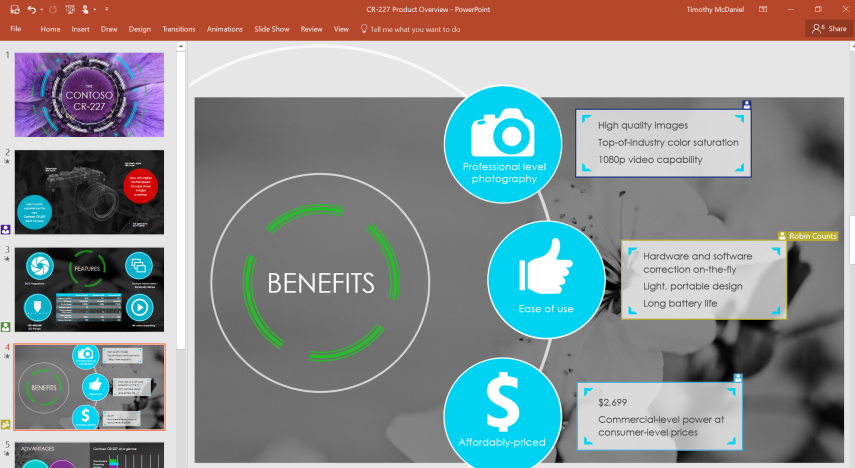Viewport: 855px width, 468px height.
Task: Click Top-of-industry color saturation text
Action: [x=668, y=142]
